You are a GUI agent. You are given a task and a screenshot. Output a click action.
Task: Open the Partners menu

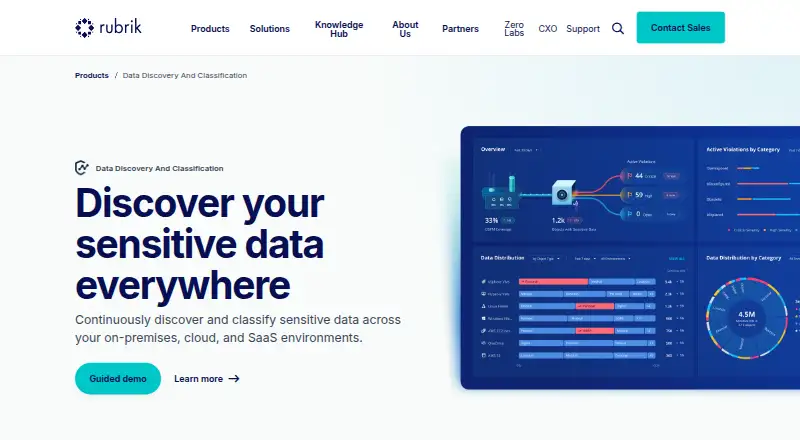coord(460,29)
